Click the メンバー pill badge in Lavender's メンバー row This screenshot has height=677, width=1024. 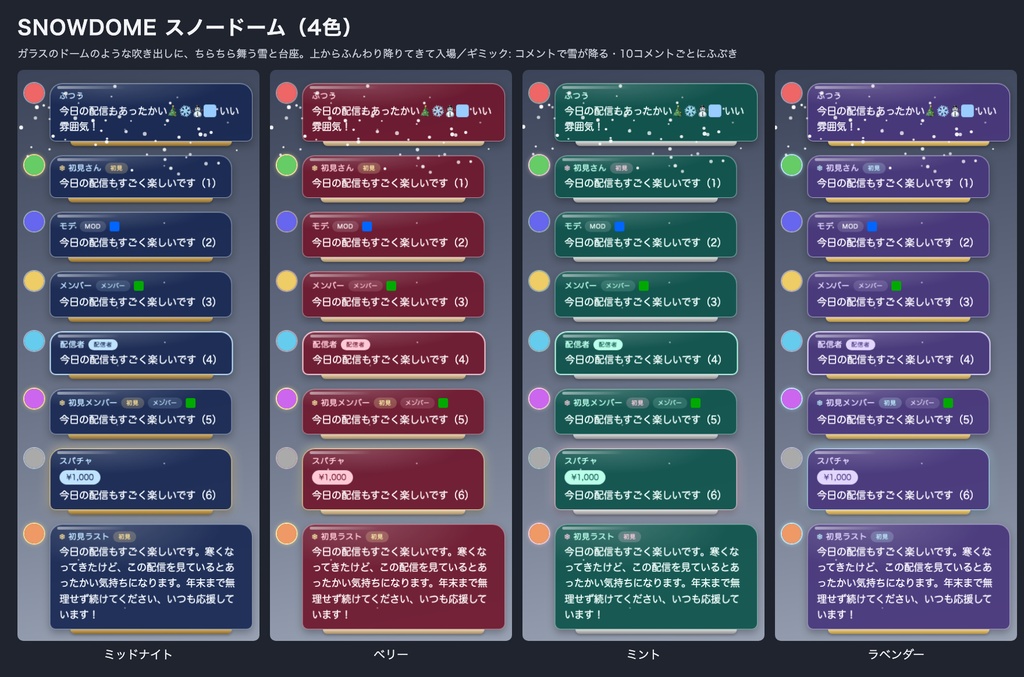click(x=870, y=286)
